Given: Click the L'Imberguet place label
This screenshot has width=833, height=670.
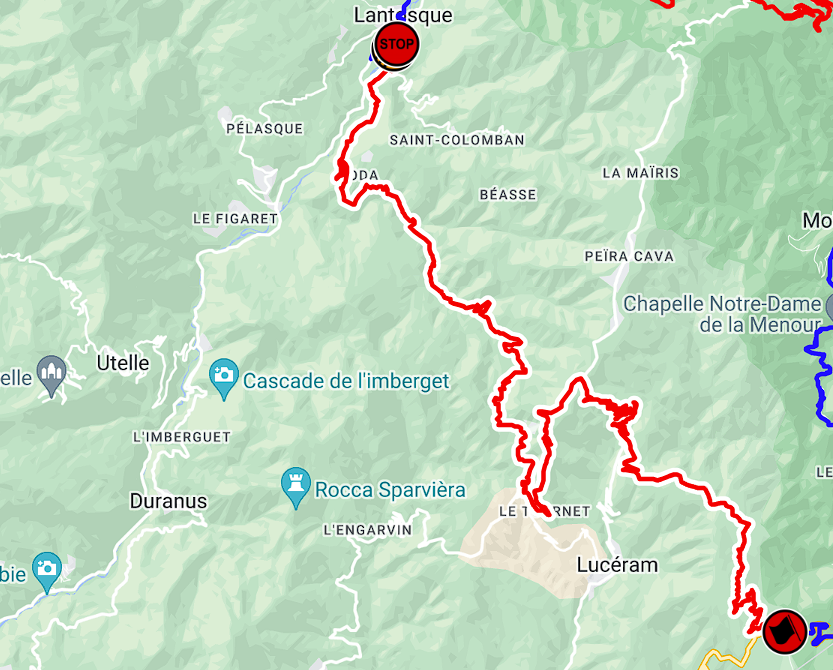Looking at the screenshot, I should [182, 437].
